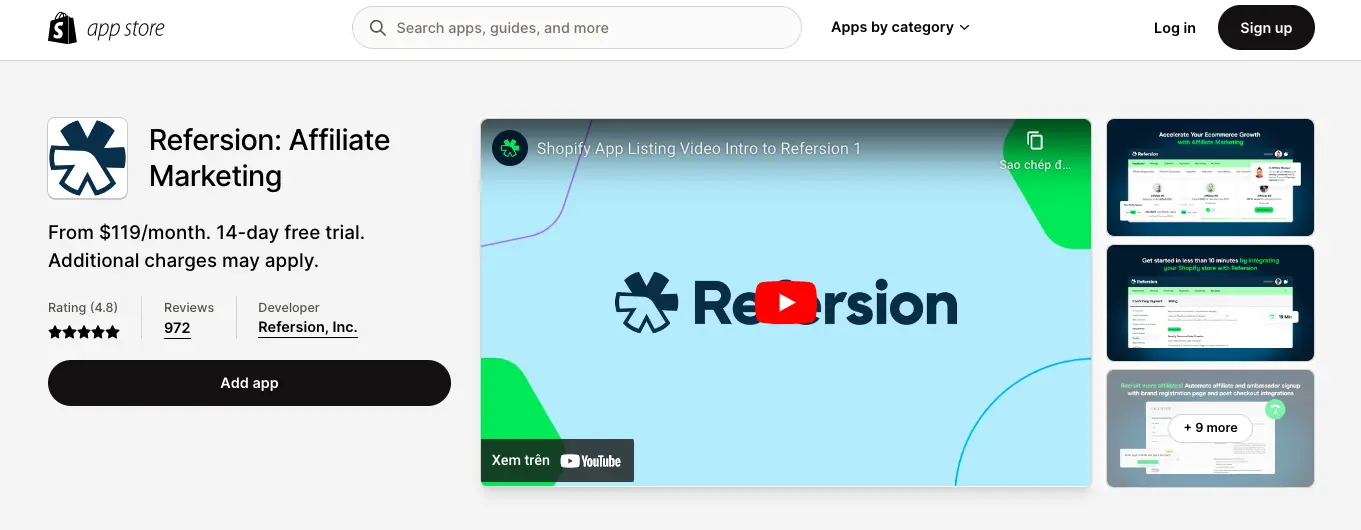This screenshot has height=530, width=1361.
Task: Copy video link with Sao chép icon
Action: point(1035,150)
